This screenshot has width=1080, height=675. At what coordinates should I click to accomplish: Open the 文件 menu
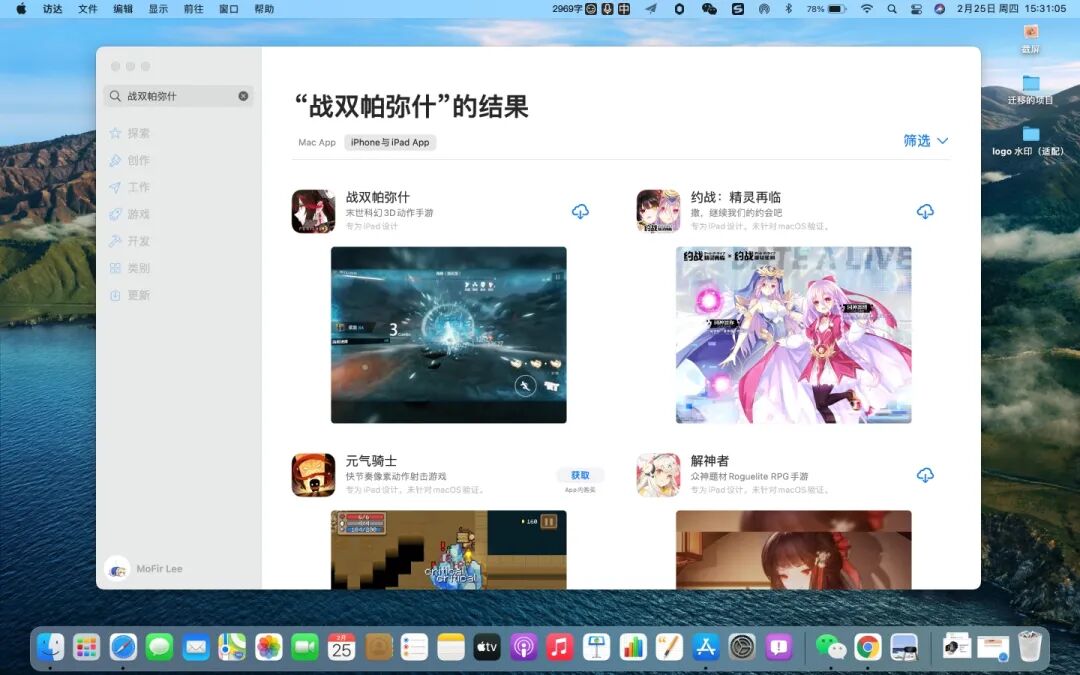[87, 9]
